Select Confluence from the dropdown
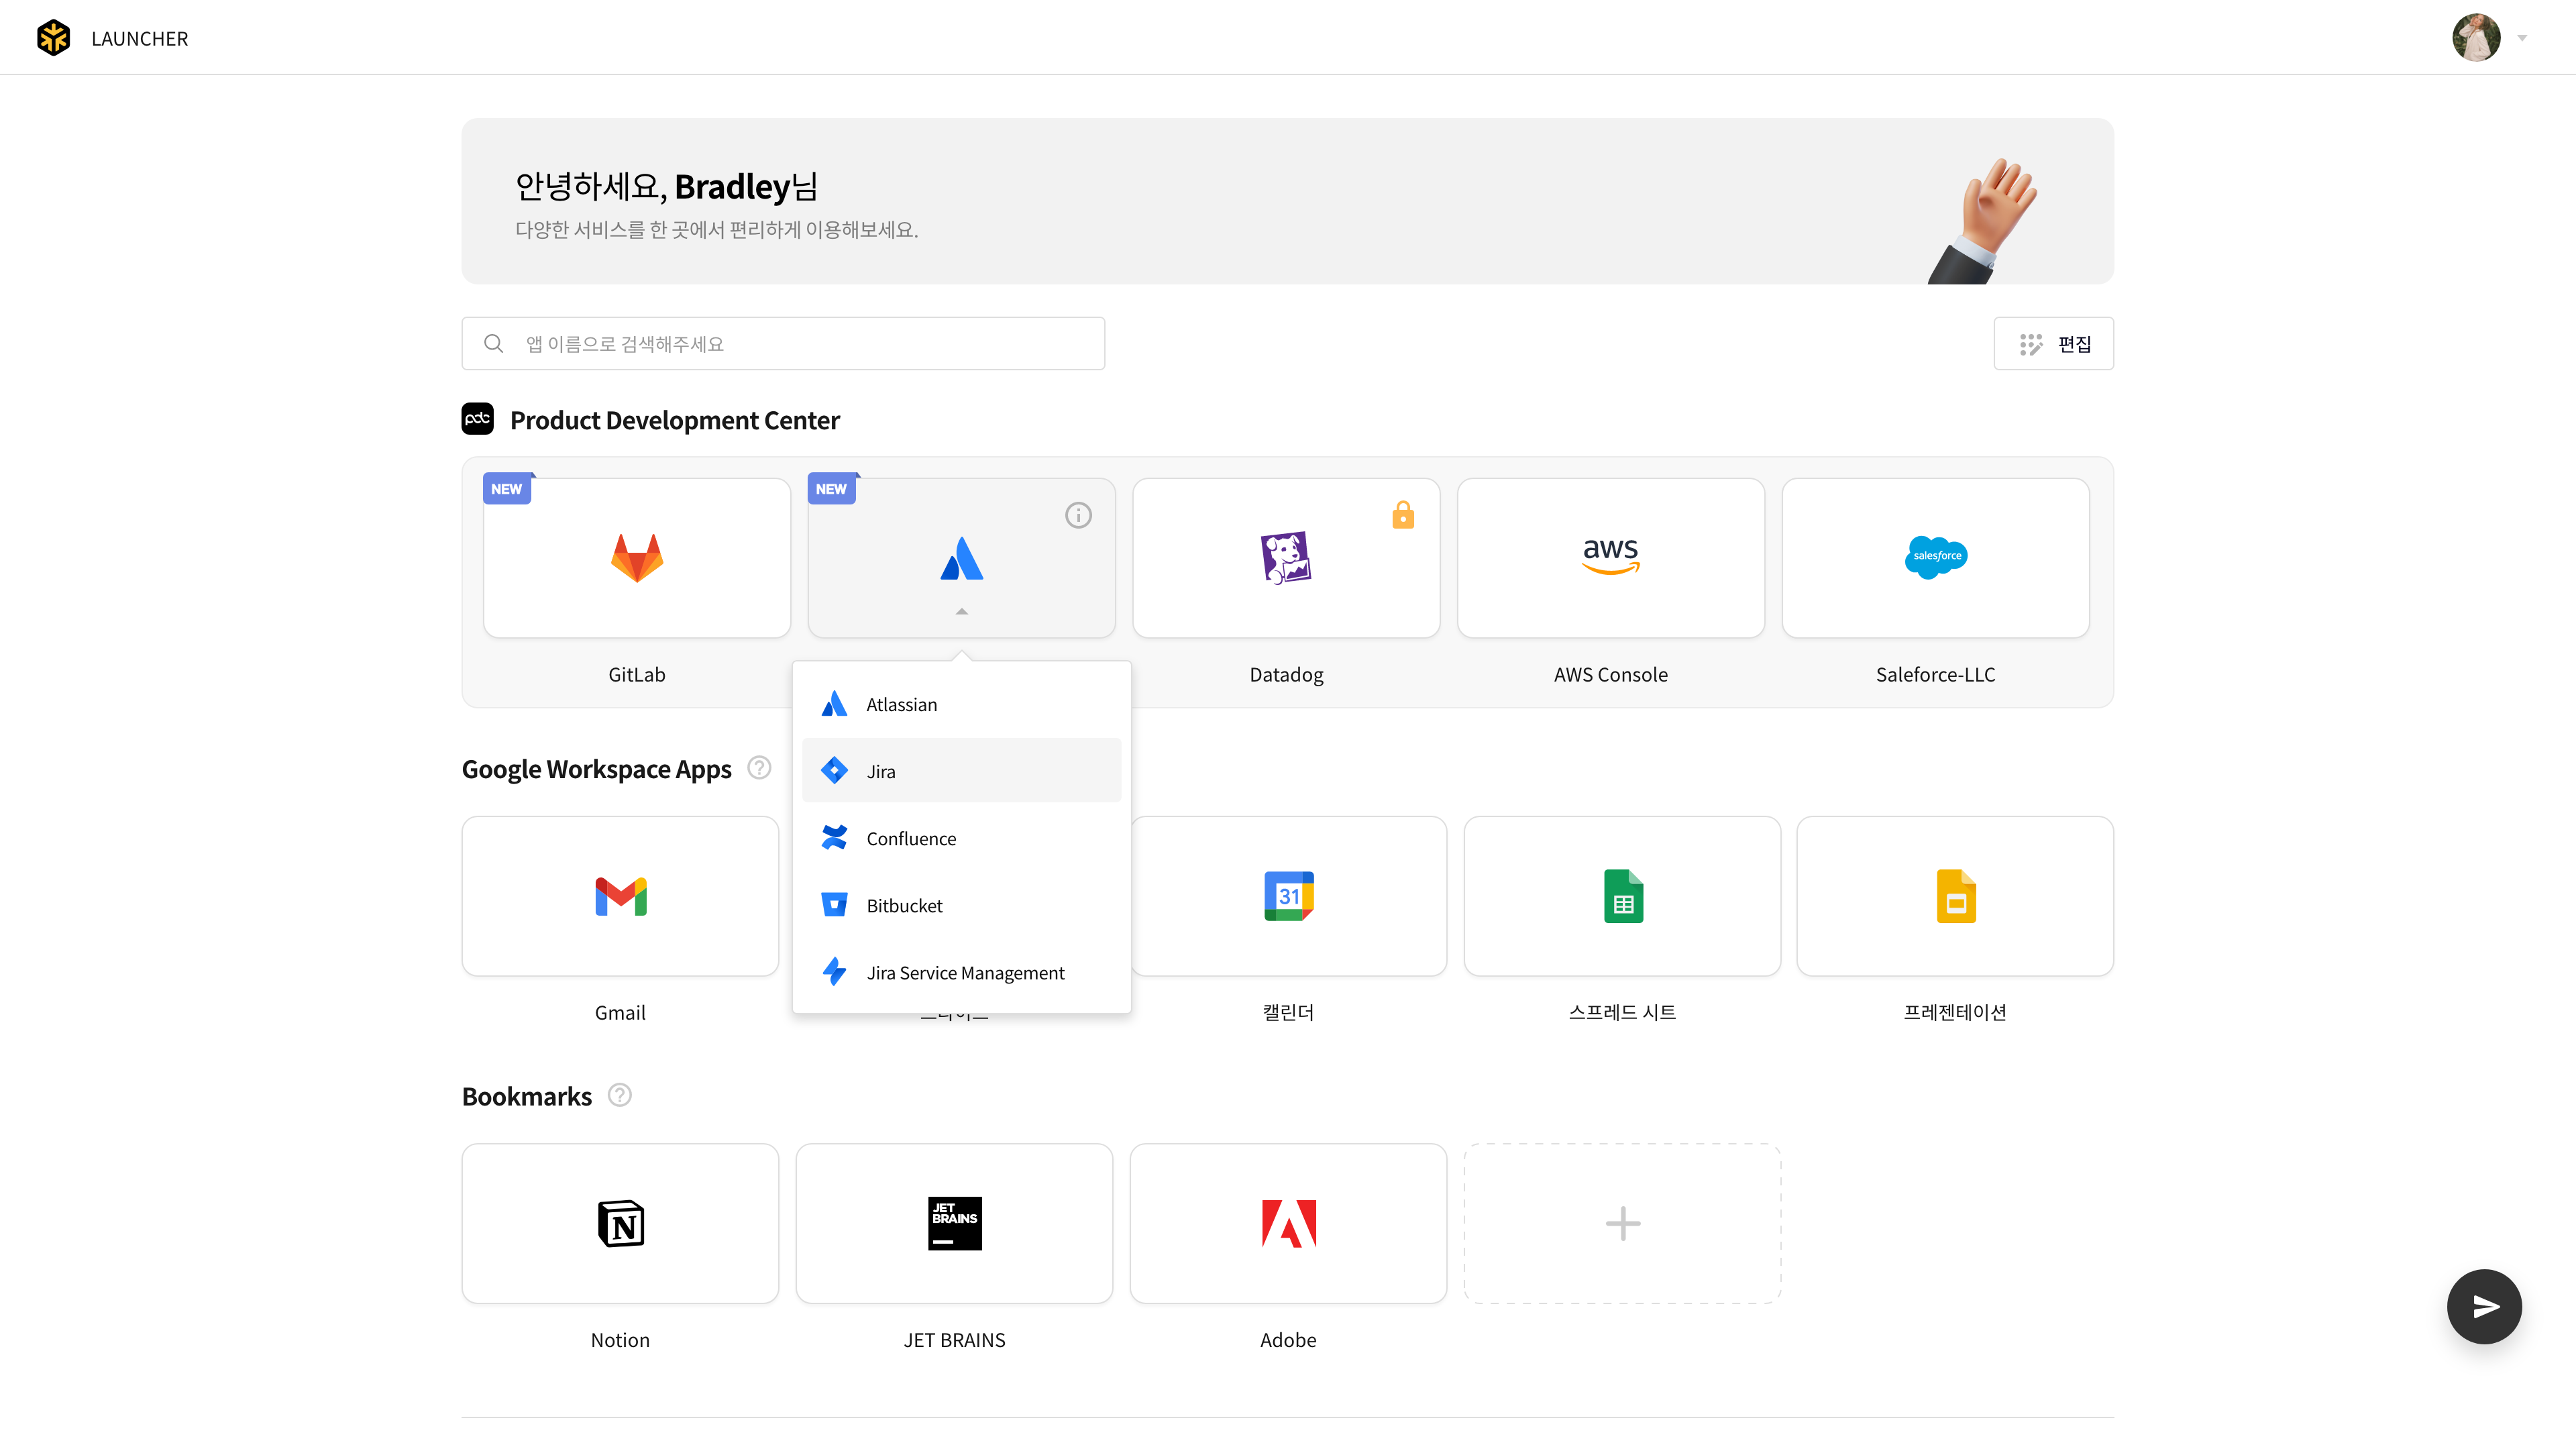 point(961,838)
